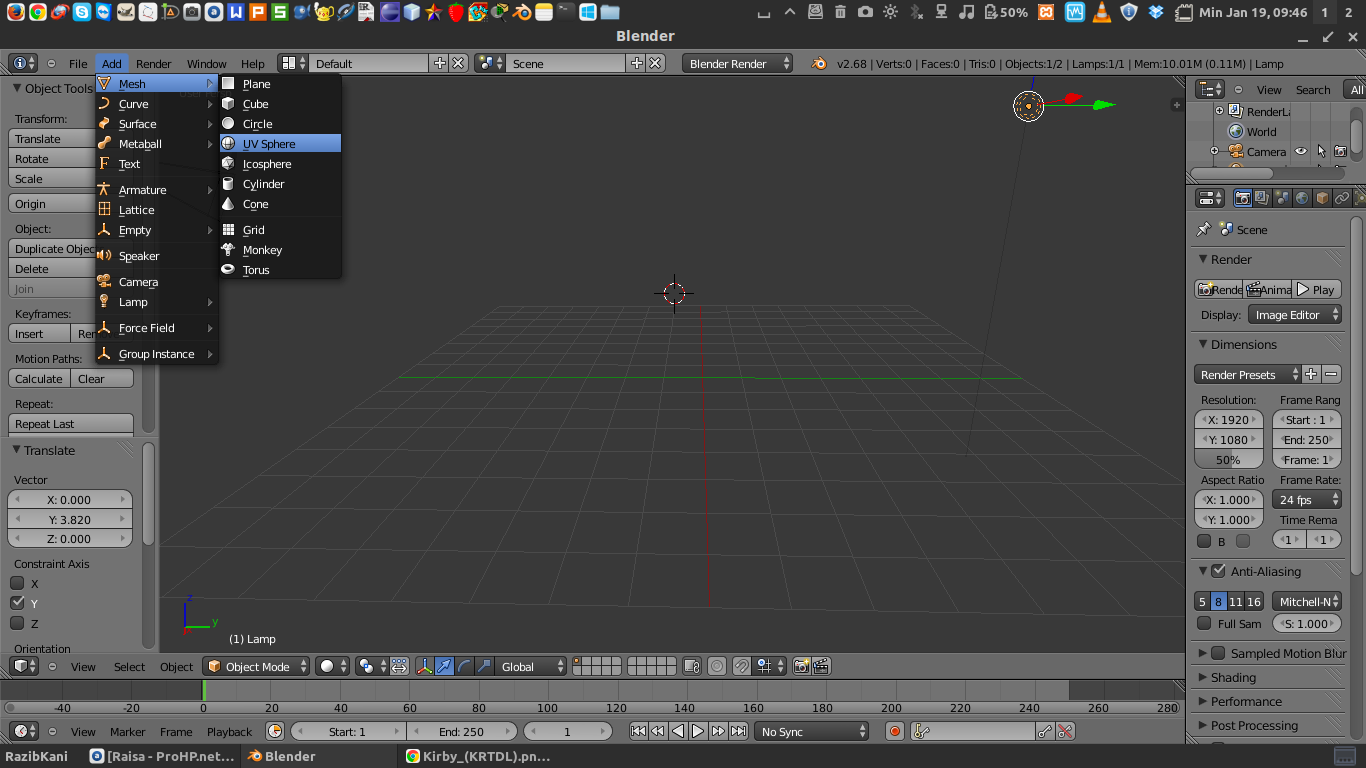Open the Object Mode dropdown
The height and width of the screenshot is (768, 1366).
pyautogui.click(x=257, y=666)
